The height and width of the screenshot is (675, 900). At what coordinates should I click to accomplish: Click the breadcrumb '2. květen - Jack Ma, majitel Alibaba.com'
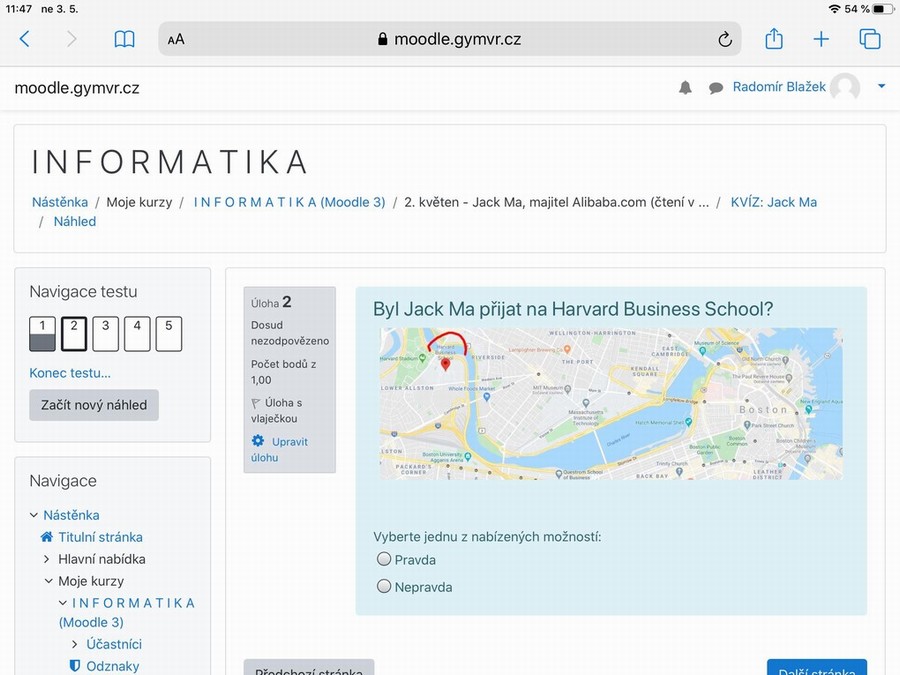[x=556, y=202]
